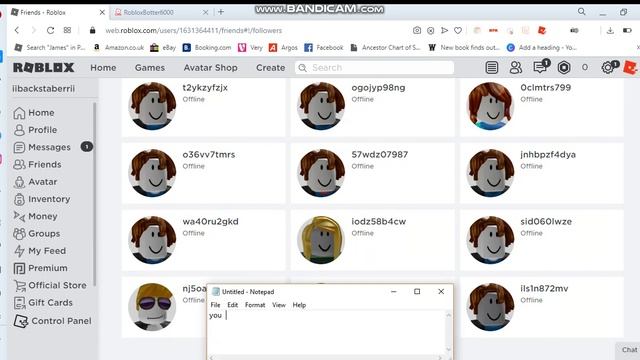Image resolution: width=640 pixels, height=360 pixels.
Task: Open sidebar Money icon
Action: coord(19,216)
